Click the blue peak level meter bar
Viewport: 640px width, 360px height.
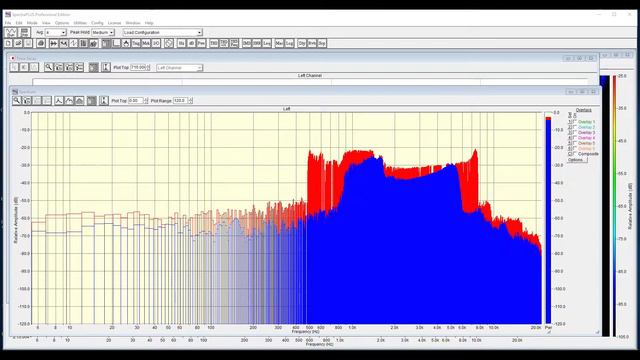pos(548,221)
